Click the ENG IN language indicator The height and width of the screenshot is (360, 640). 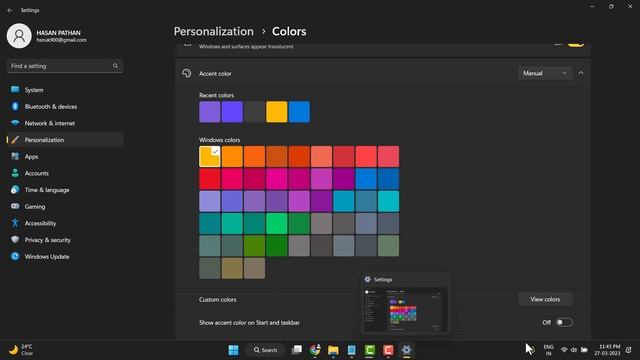click(x=549, y=350)
